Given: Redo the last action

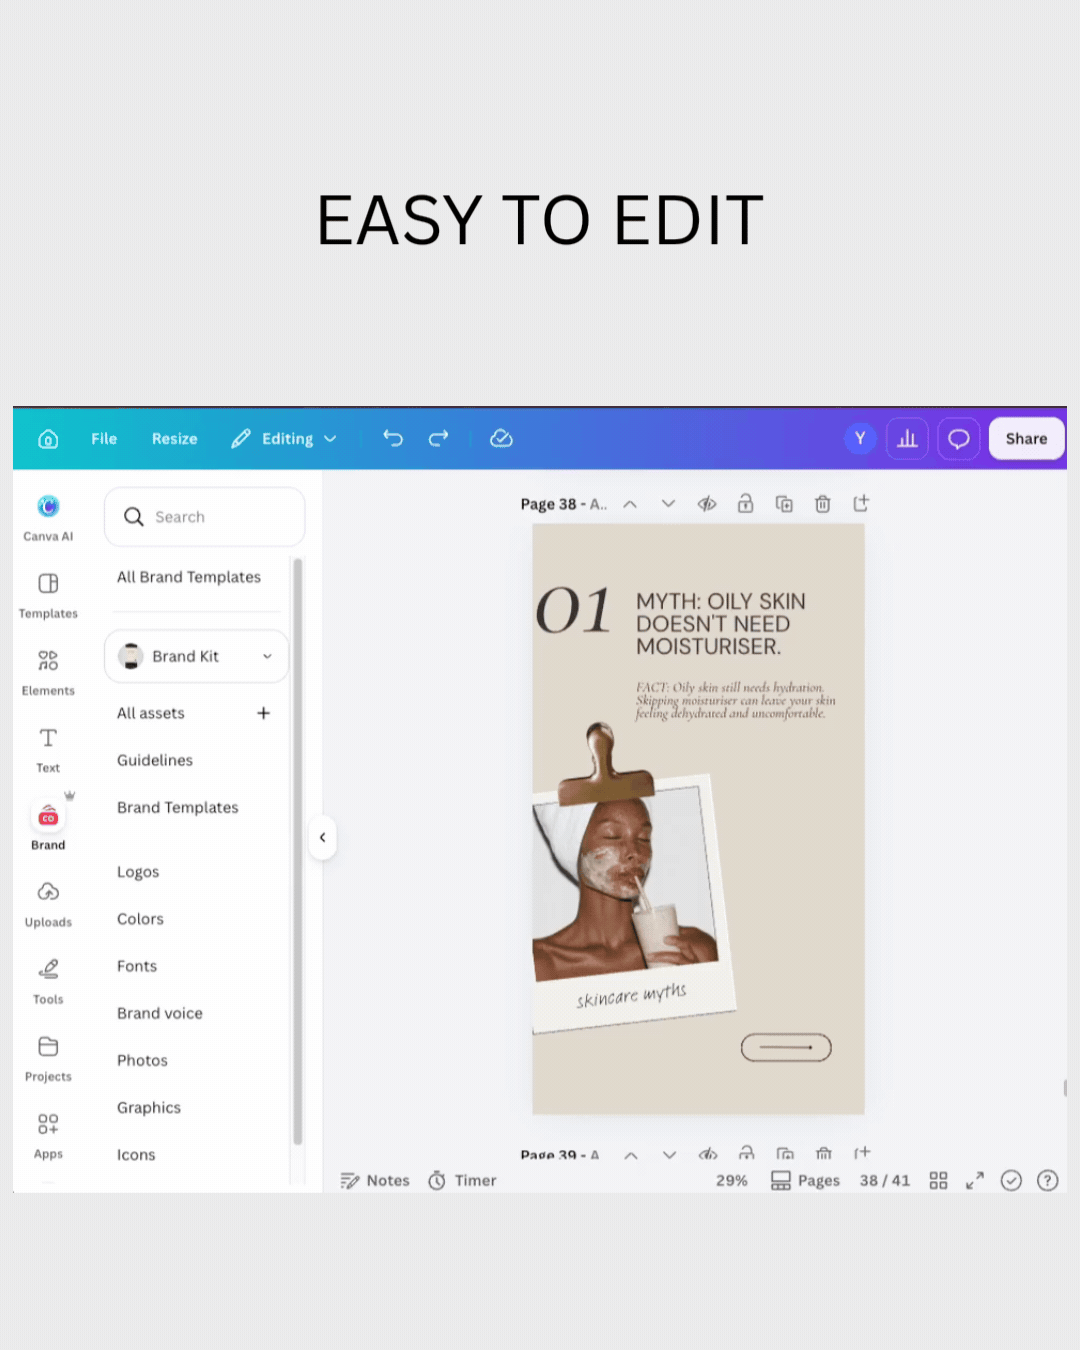Looking at the screenshot, I should (438, 438).
